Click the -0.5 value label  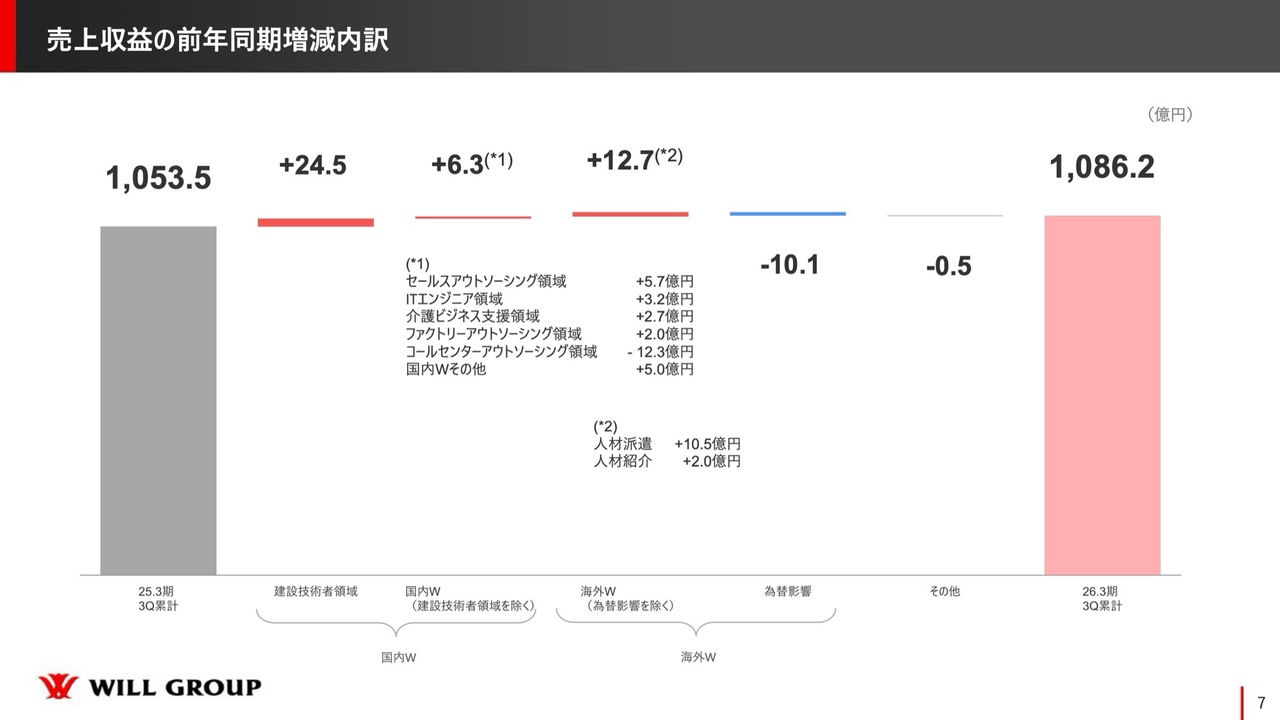point(947,267)
